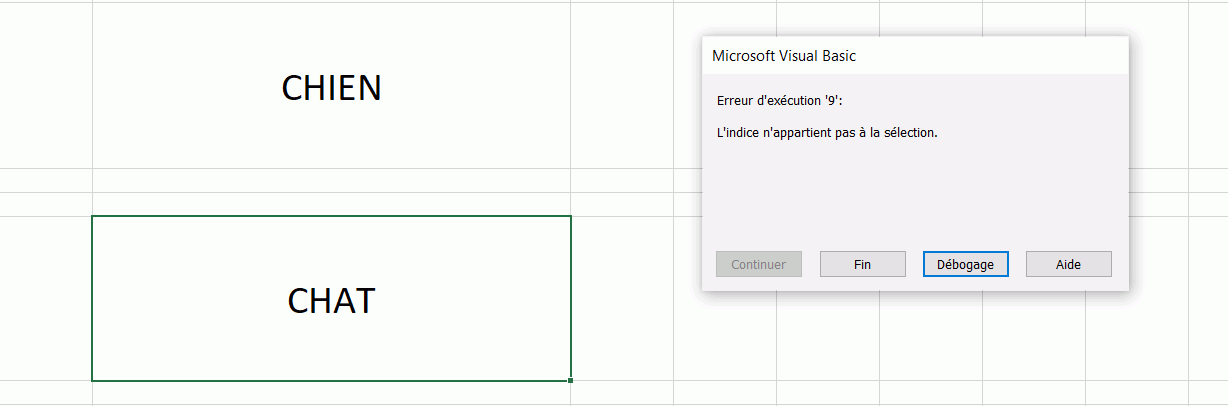Screen dimensions: 1228x406
Task: Click the "Erreur d'exécution '9':" text
Action: coord(787,101)
